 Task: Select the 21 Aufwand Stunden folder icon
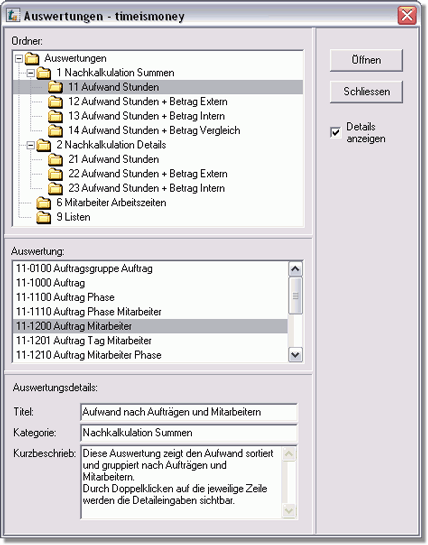(55, 160)
